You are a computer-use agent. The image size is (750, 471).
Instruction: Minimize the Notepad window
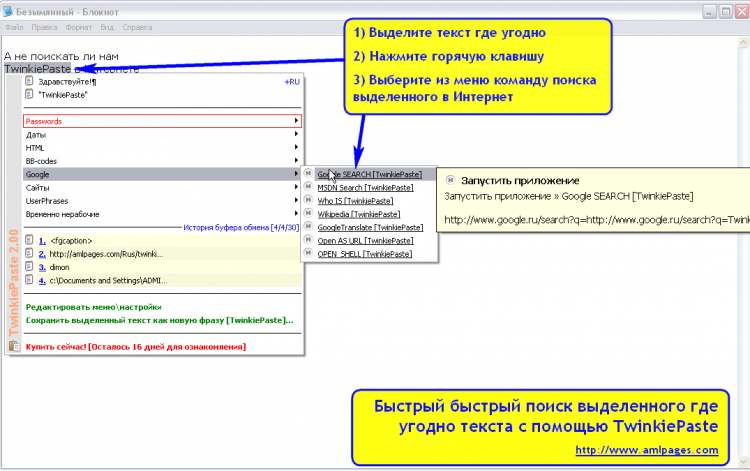click(x=709, y=11)
